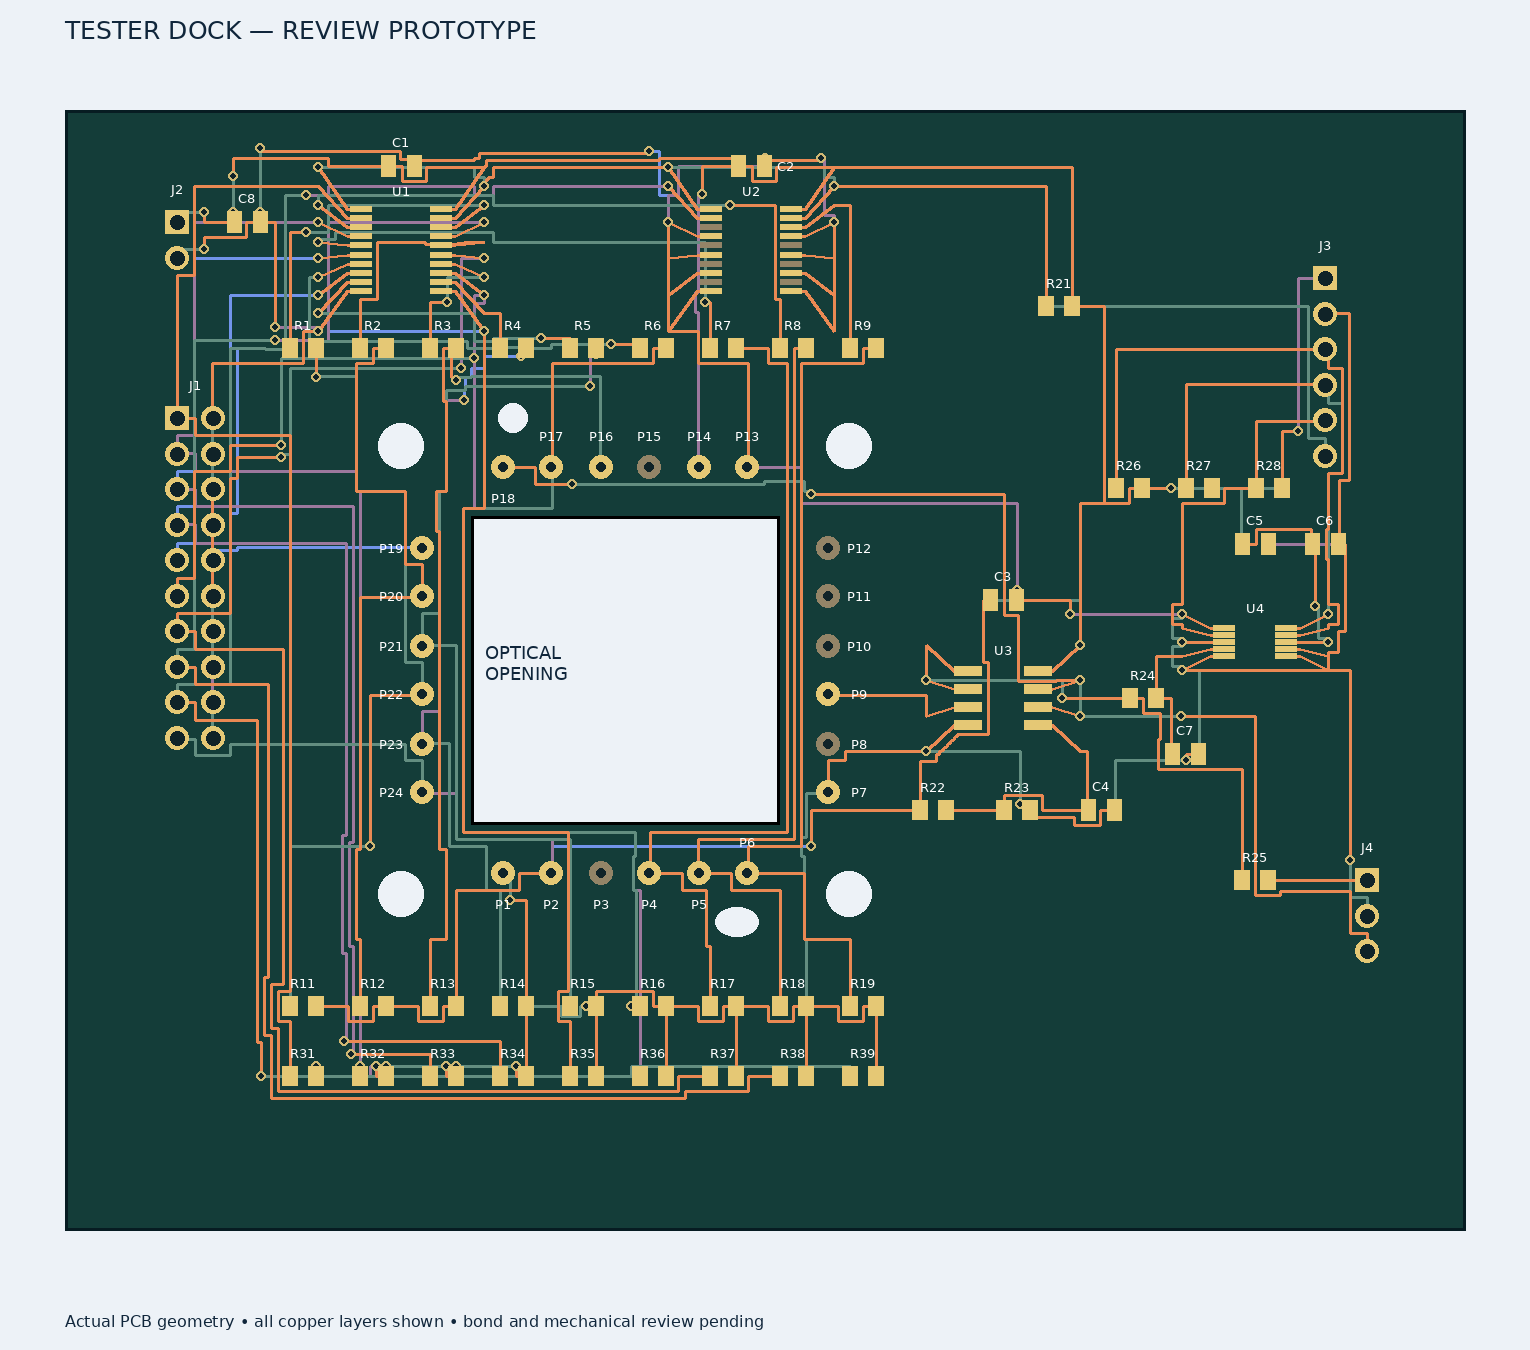Click the 'OPTICAL OPENING' label text
1530x1350 pixels.
tap(526, 663)
